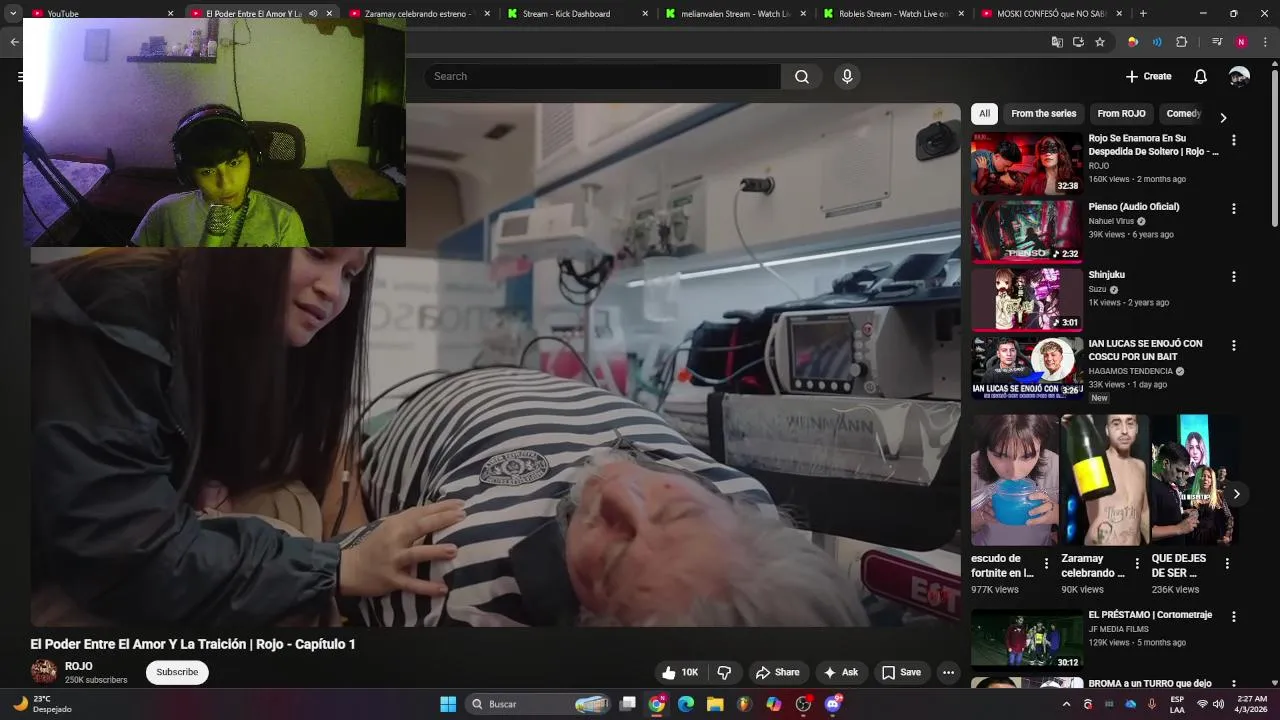Subscribe to the ROJO channel
1280x720 pixels.
tap(177, 672)
